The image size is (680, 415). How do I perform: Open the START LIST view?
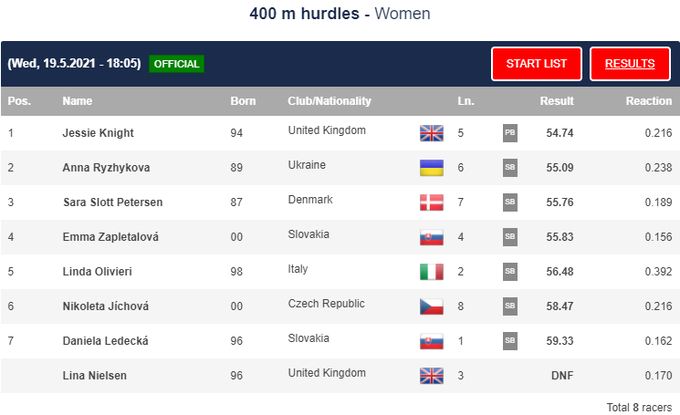[x=536, y=64]
